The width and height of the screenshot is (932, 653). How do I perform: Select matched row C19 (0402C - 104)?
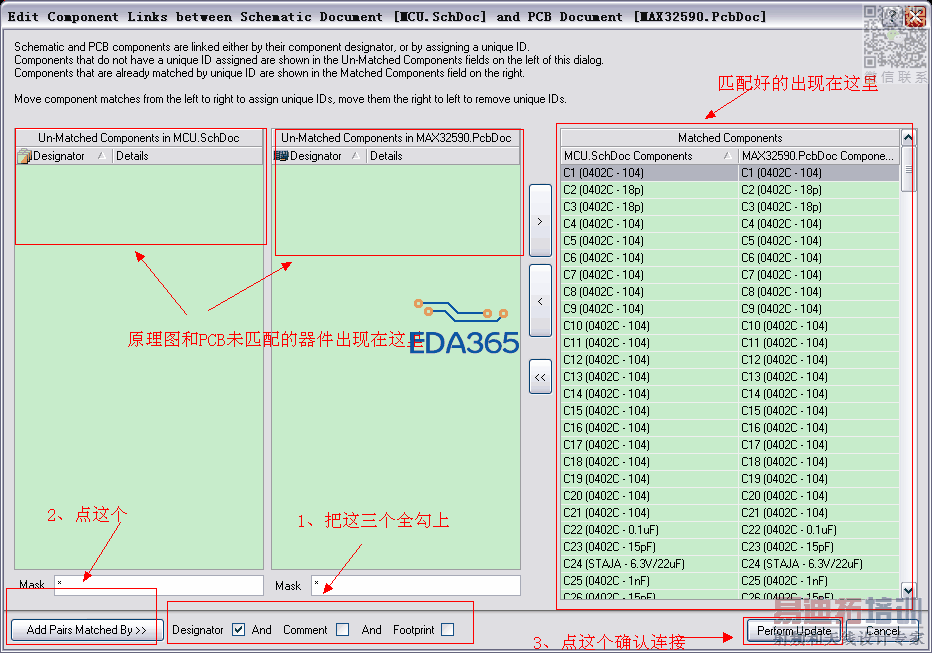point(730,479)
